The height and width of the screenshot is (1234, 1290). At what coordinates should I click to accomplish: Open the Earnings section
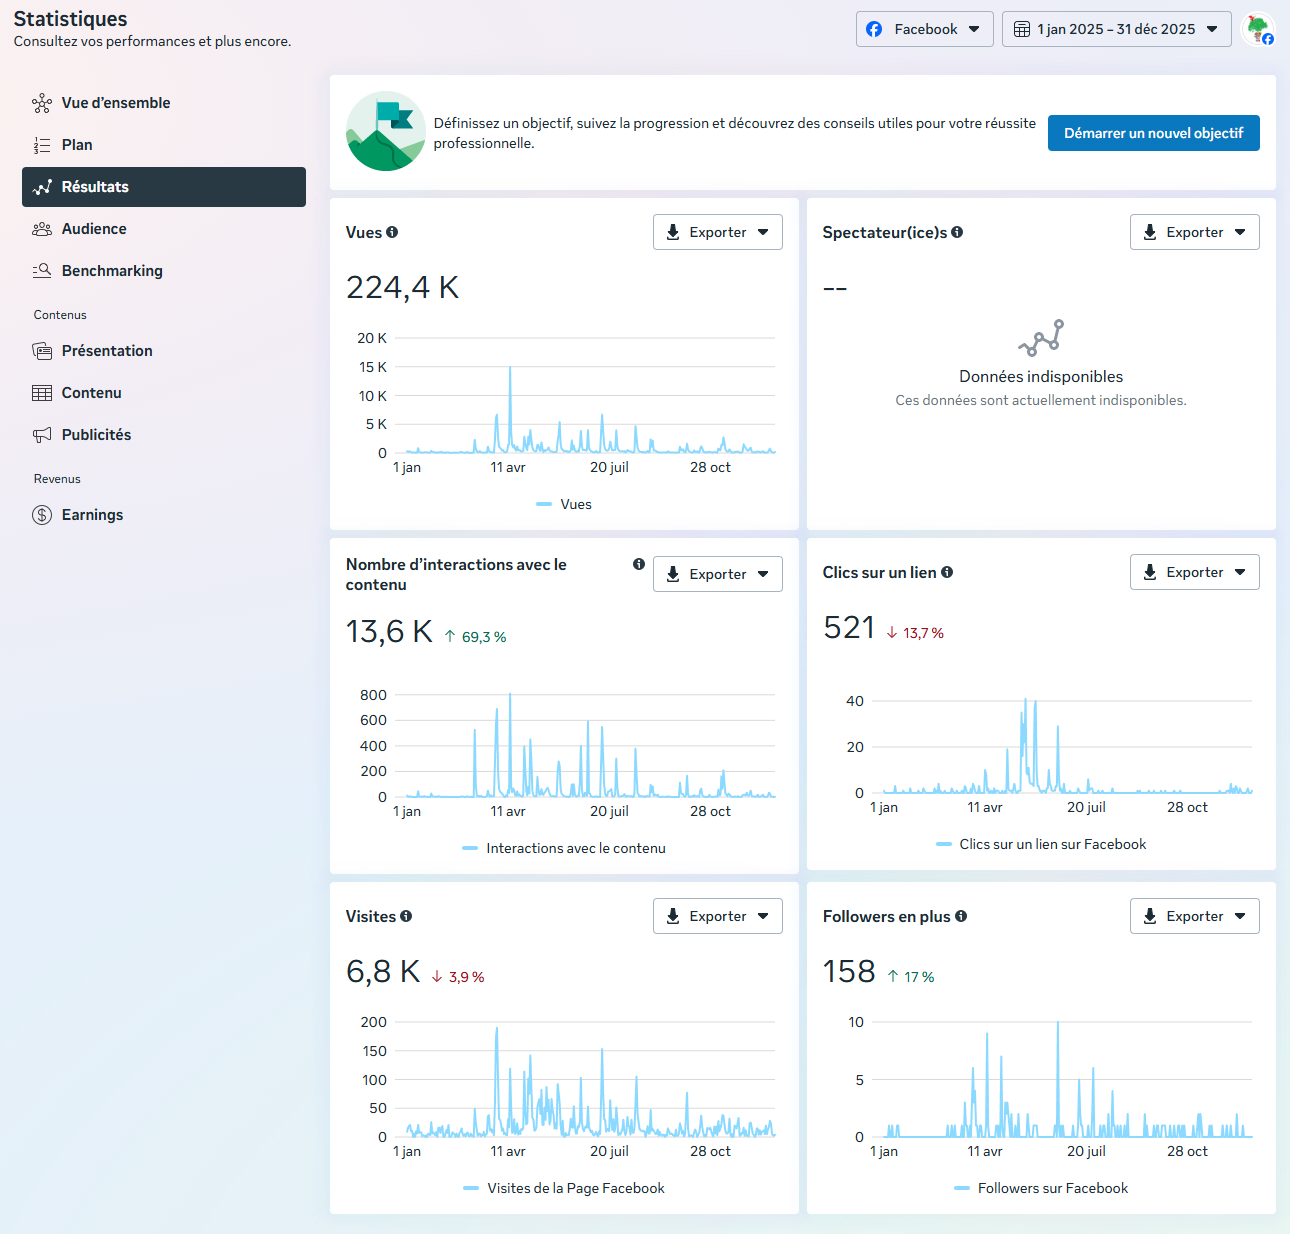click(x=92, y=515)
